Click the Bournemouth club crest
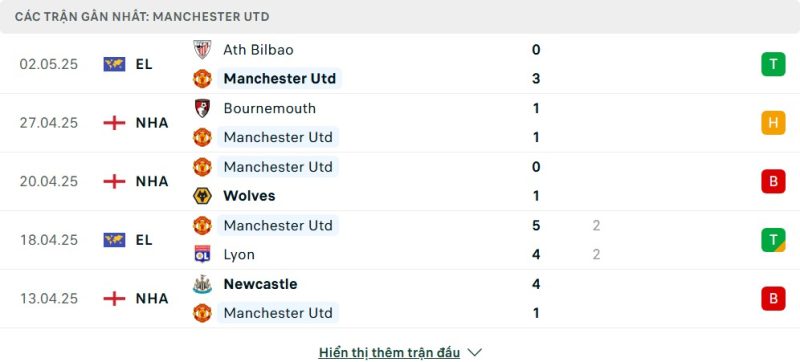Screen dimensions: 800x362 202,108
